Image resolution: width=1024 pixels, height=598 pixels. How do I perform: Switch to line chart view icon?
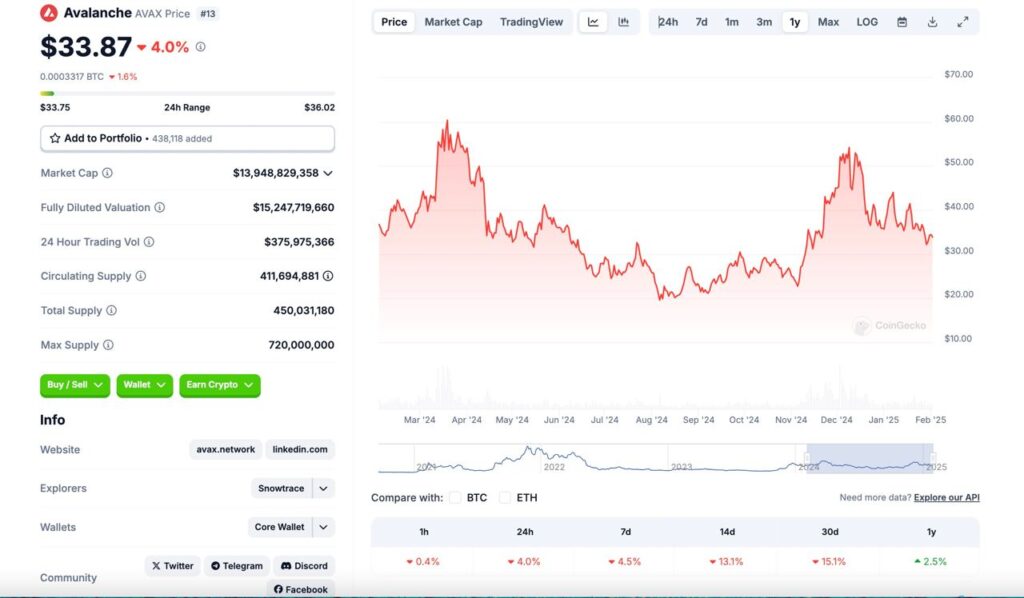coord(593,22)
